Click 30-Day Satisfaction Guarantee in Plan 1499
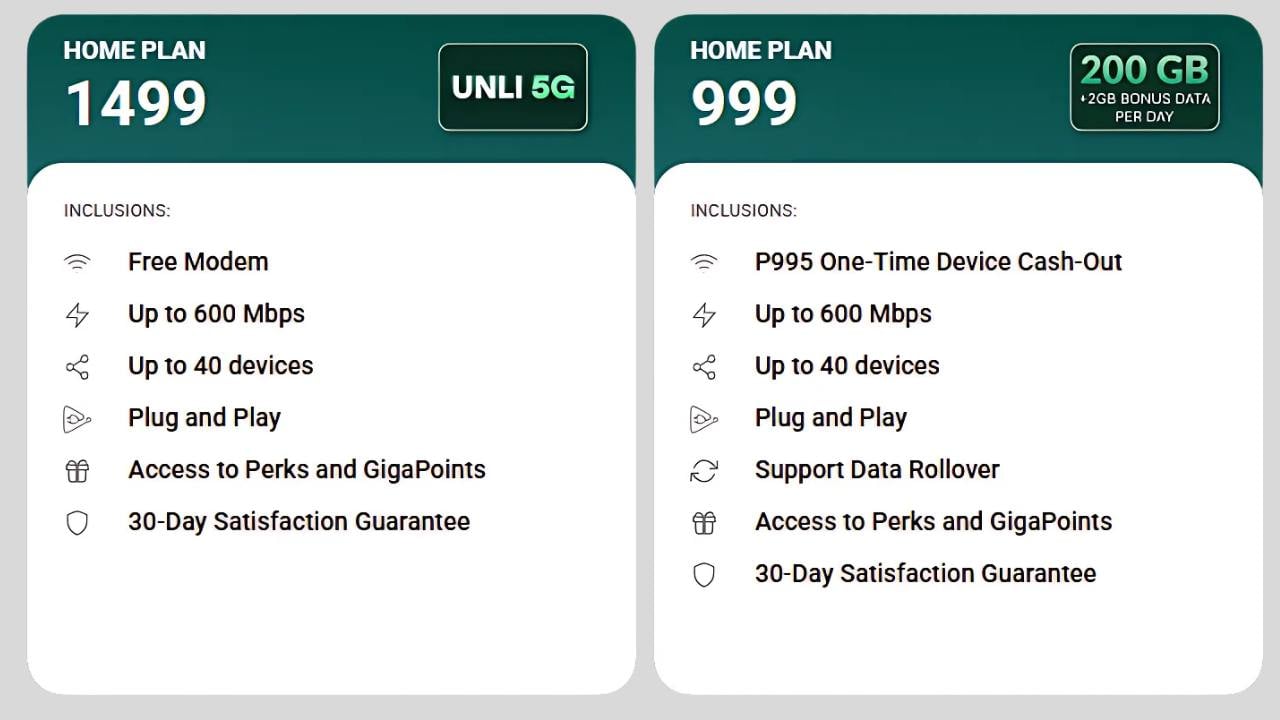Viewport: 1280px width, 720px height. click(x=299, y=522)
